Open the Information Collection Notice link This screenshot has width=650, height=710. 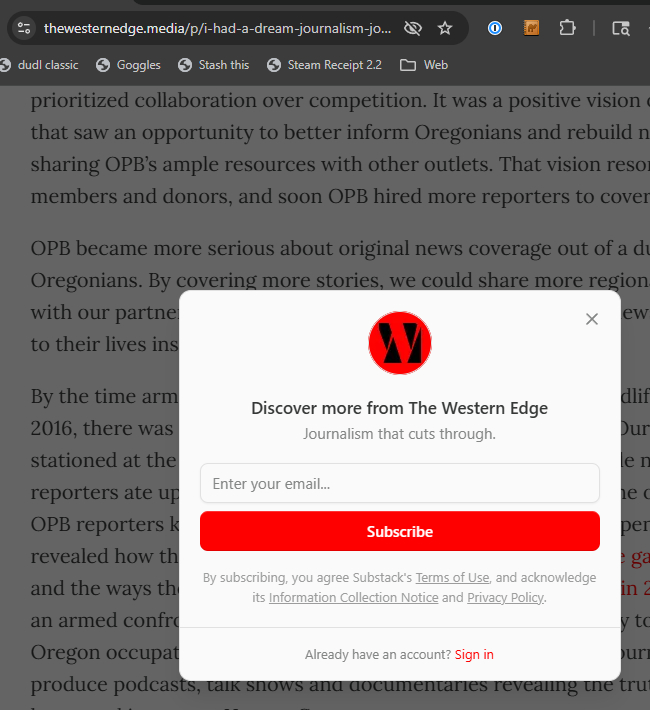[353, 598]
